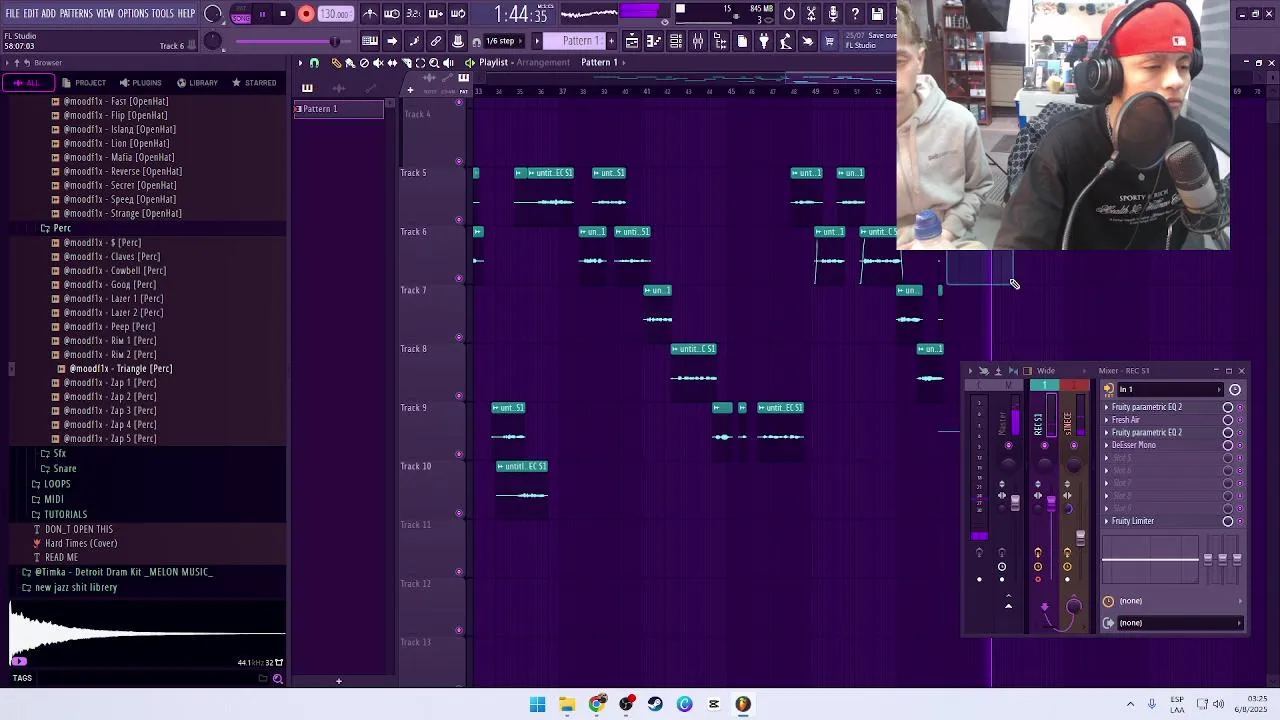Click the Master mixer volume fader

[x=1015, y=502]
